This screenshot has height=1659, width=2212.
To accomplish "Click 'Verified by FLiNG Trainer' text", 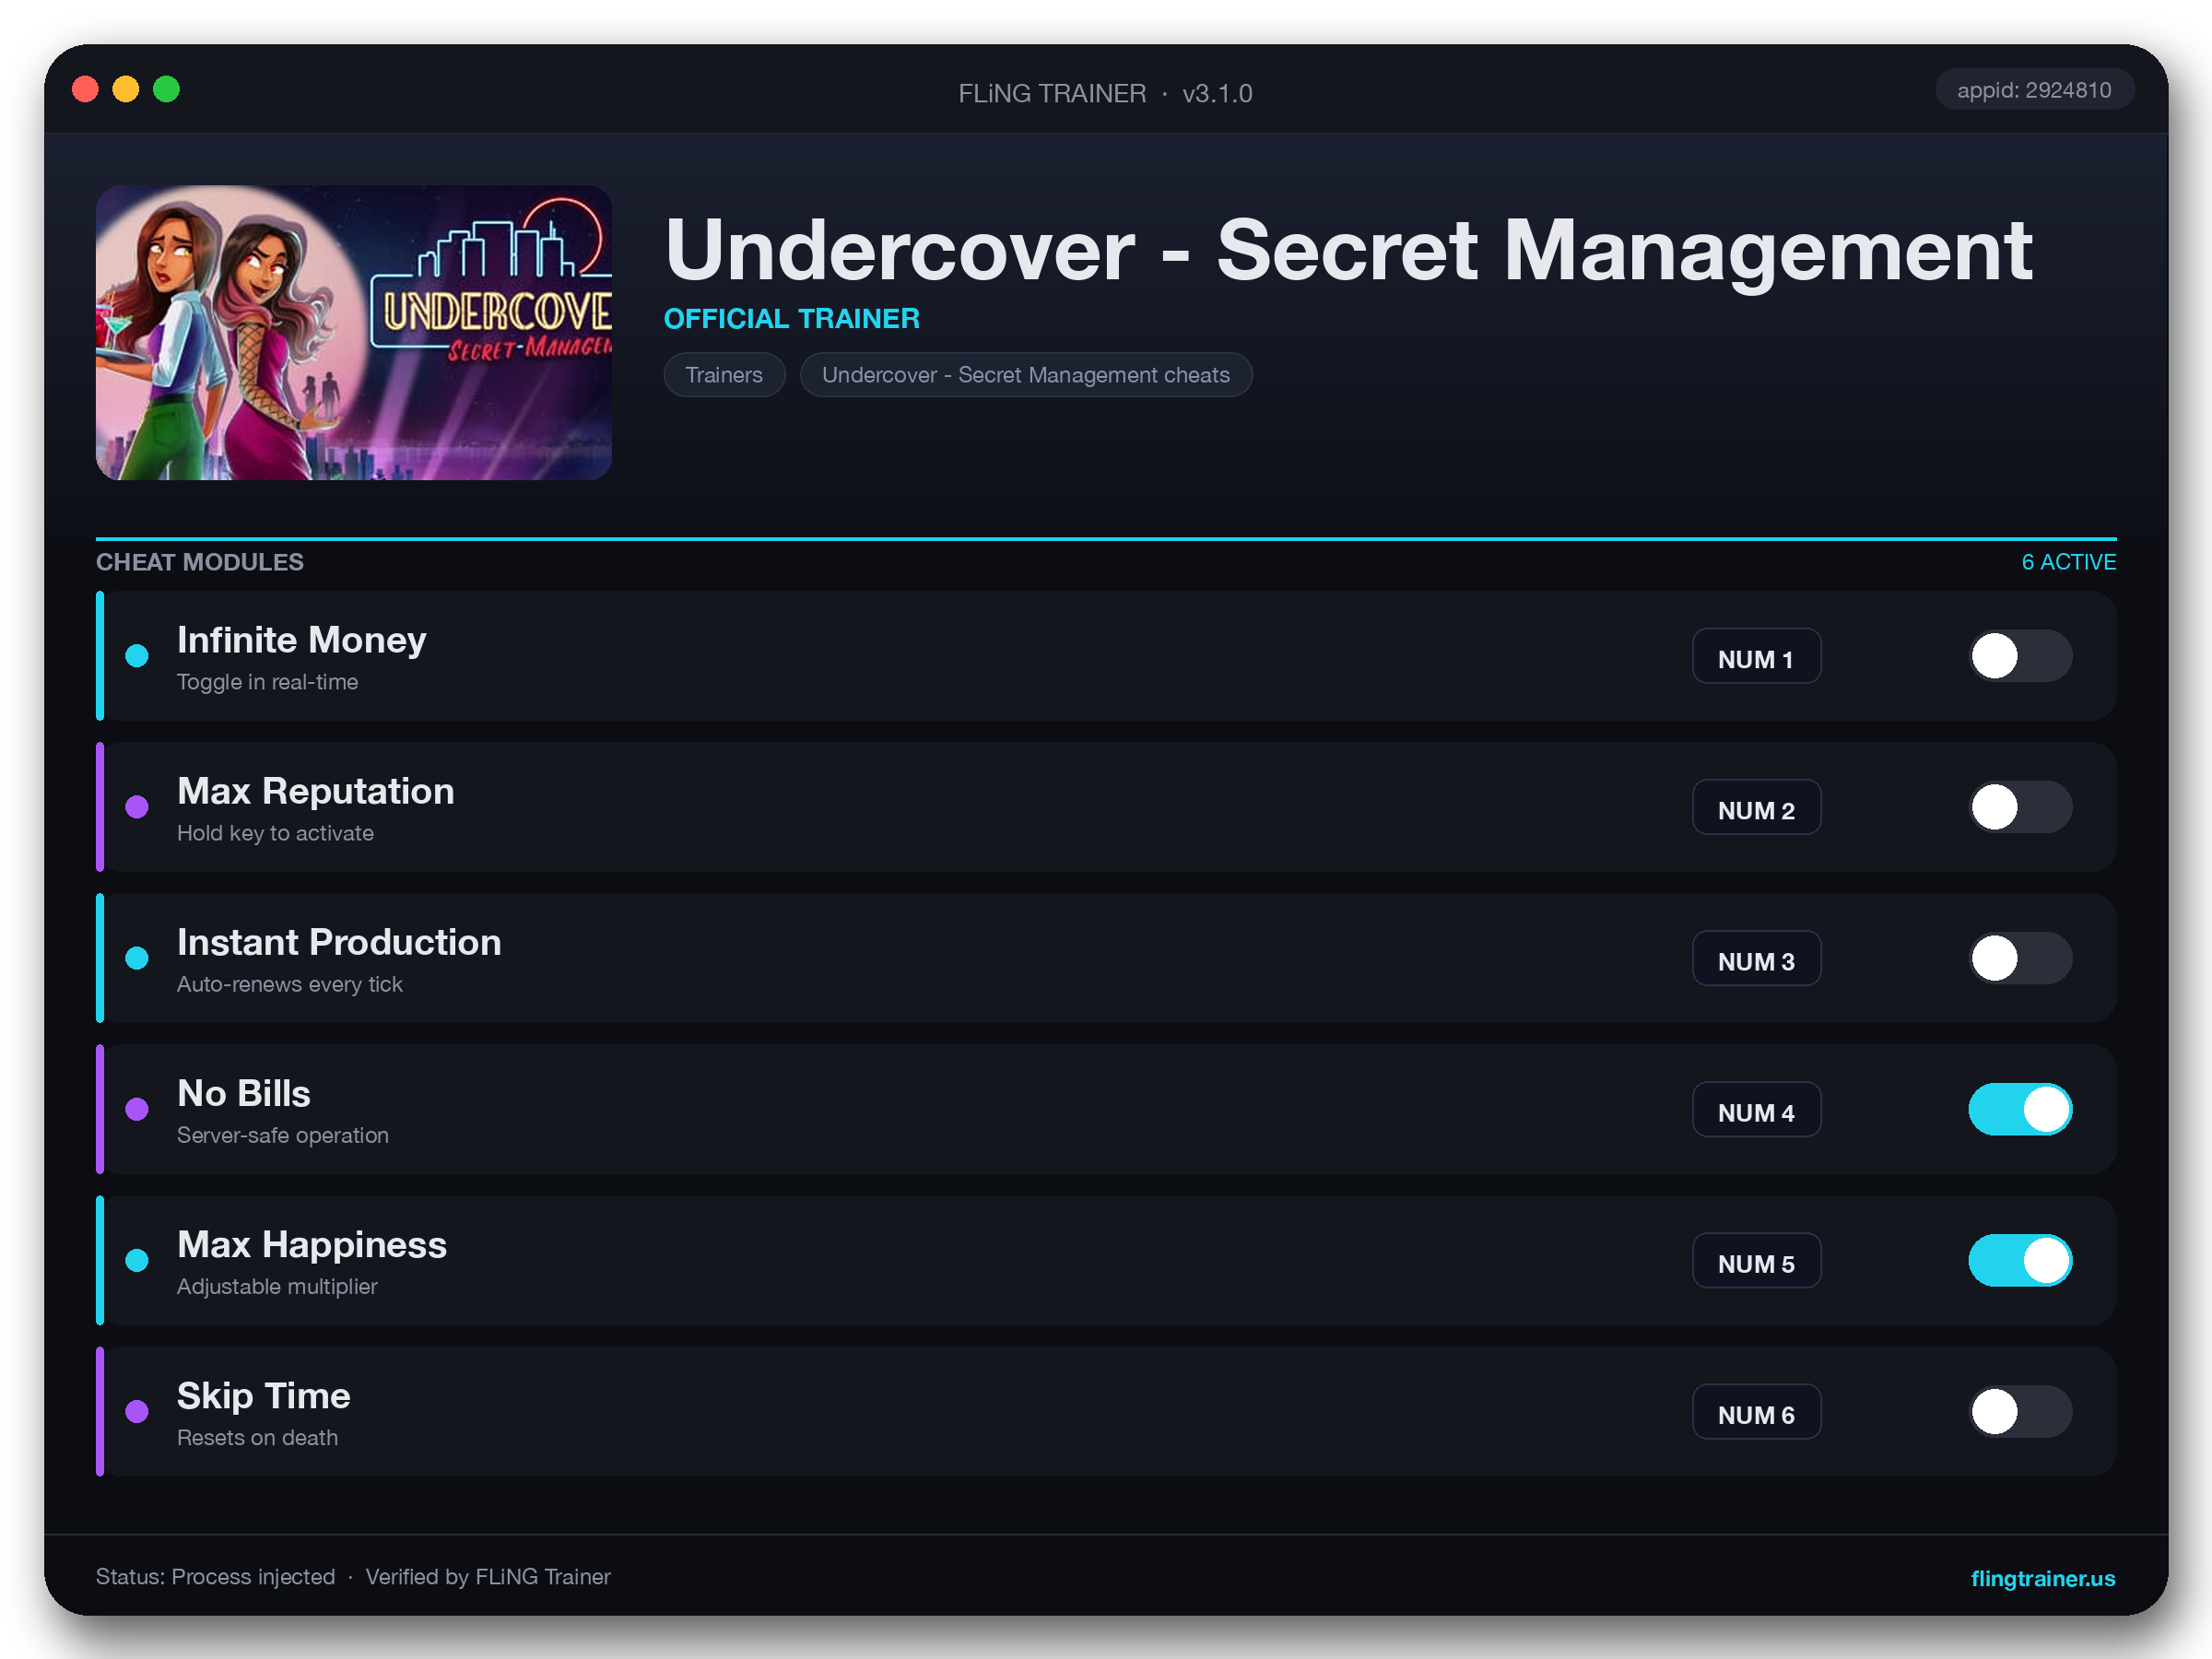I will (488, 1577).
